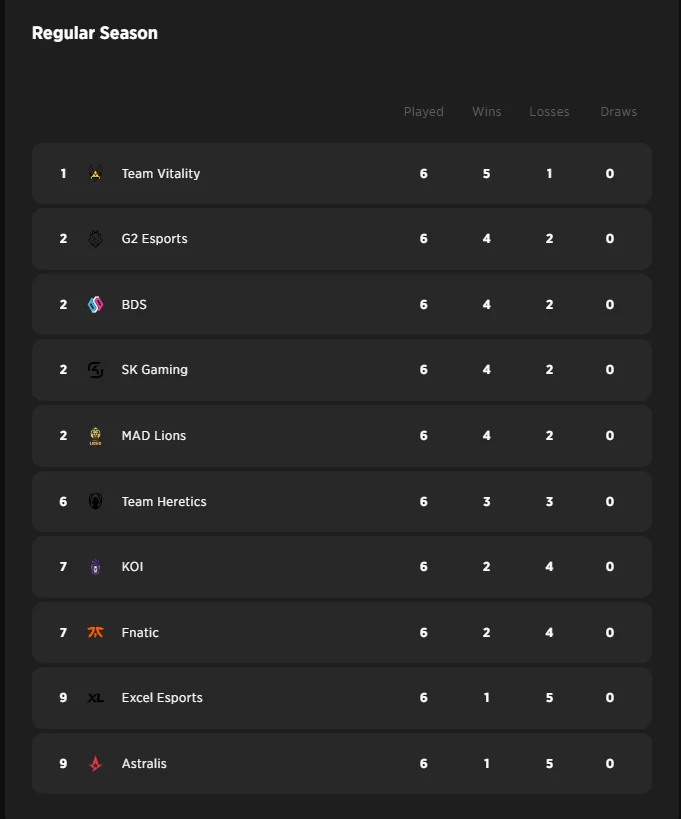Viewport: 681px width, 819px height.
Task: Click the Excel Esports XL logo icon
Action: (x=95, y=697)
